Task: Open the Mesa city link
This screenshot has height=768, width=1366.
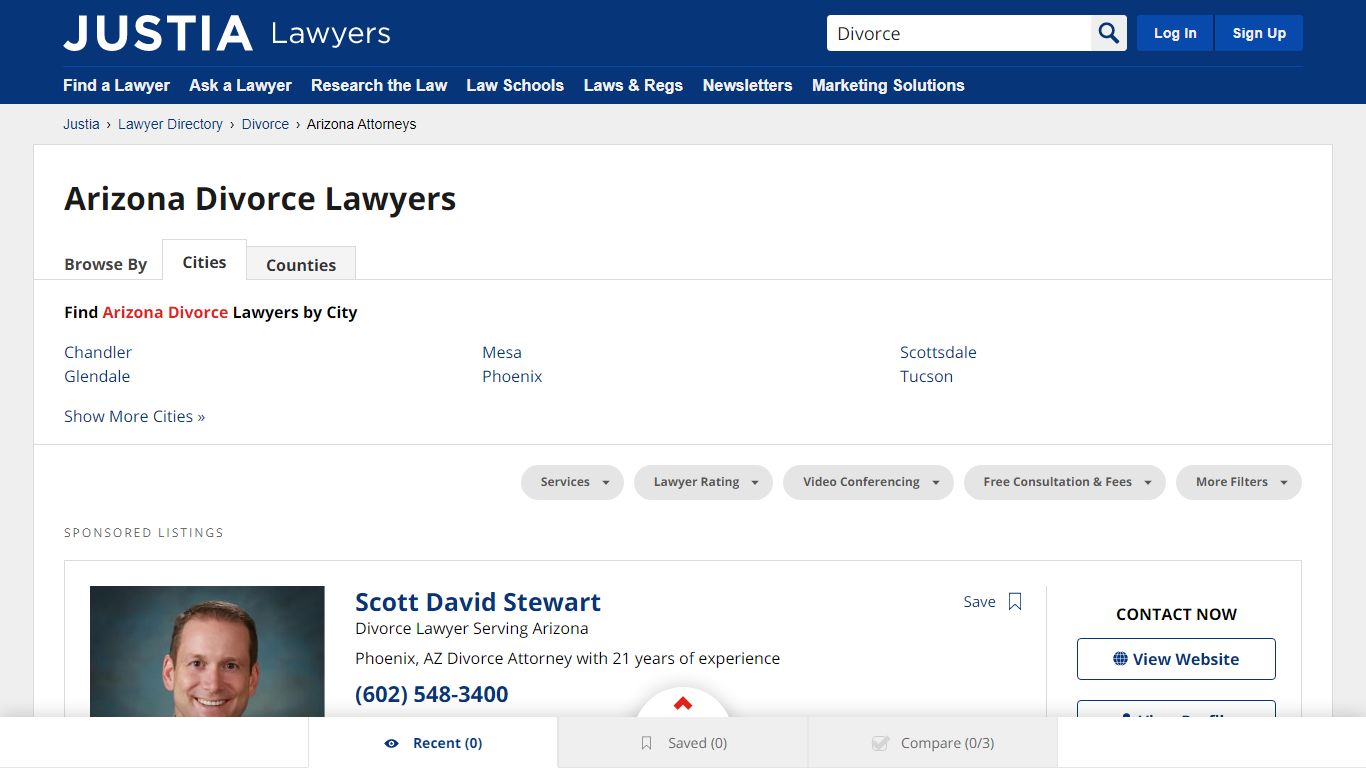Action: pyautogui.click(x=502, y=352)
